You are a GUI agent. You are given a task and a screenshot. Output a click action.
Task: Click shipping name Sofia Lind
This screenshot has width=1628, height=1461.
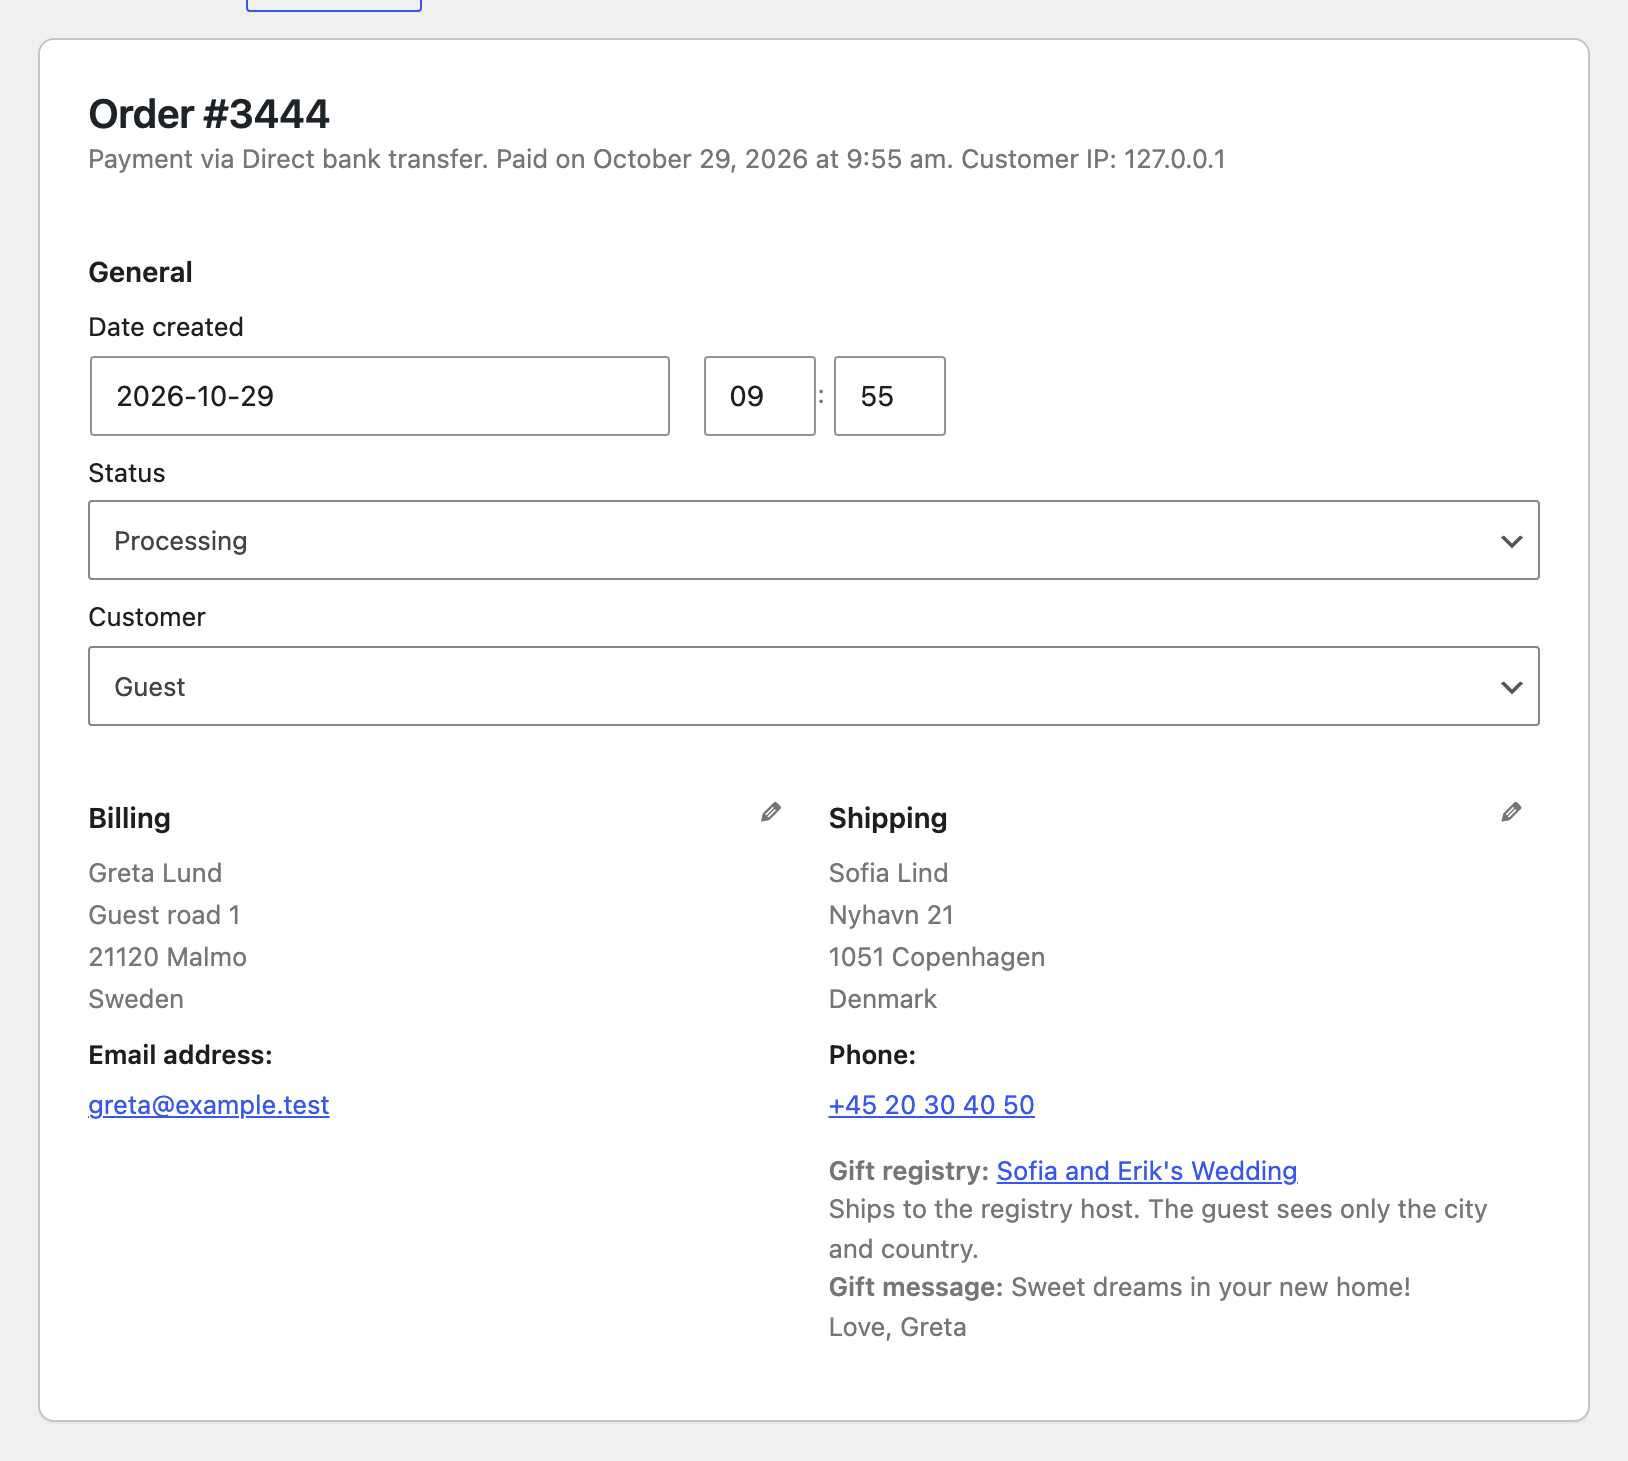pyautogui.click(x=888, y=873)
